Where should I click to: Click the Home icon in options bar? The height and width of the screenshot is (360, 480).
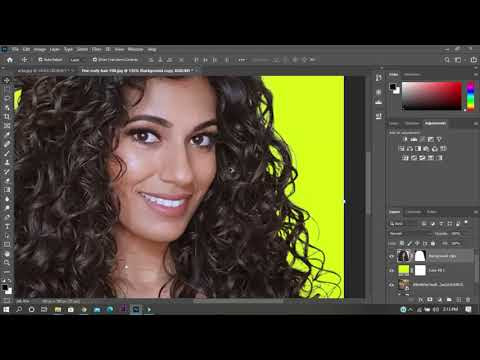point(10,60)
